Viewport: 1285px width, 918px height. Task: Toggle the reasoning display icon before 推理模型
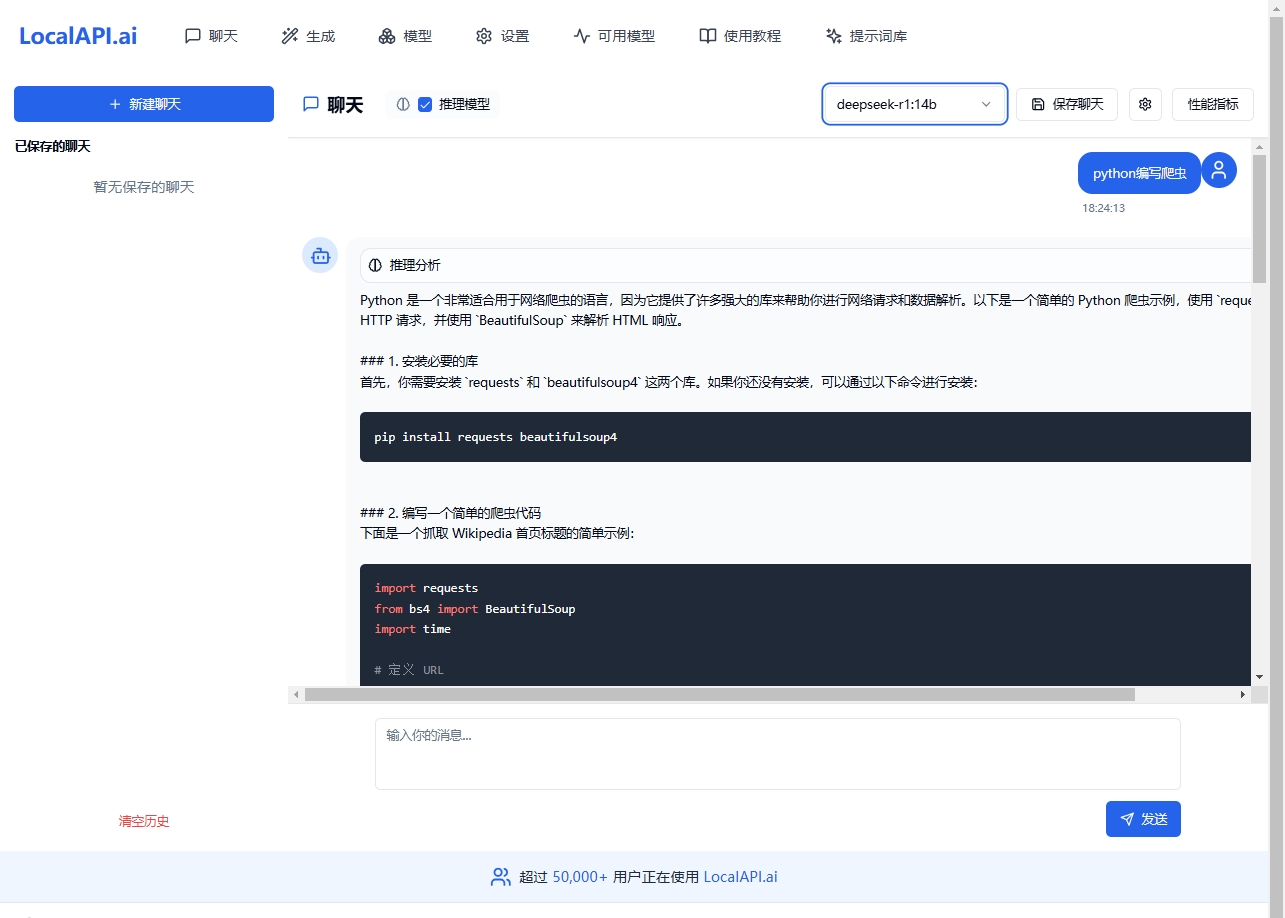click(402, 104)
